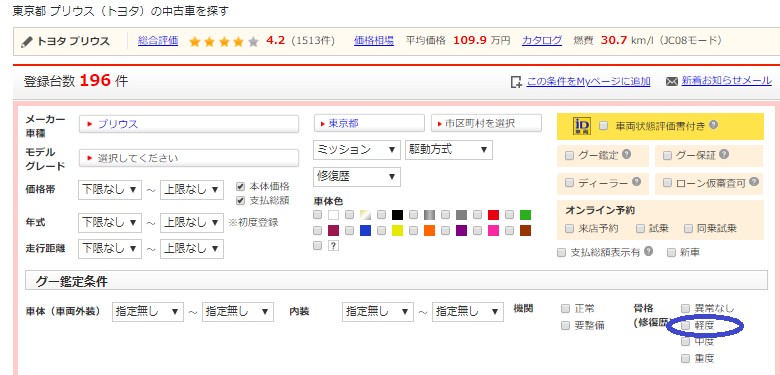Open help icon next to 支払総額表示有
This screenshot has height=375, width=780.
pyautogui.click(x=648, y=252)
